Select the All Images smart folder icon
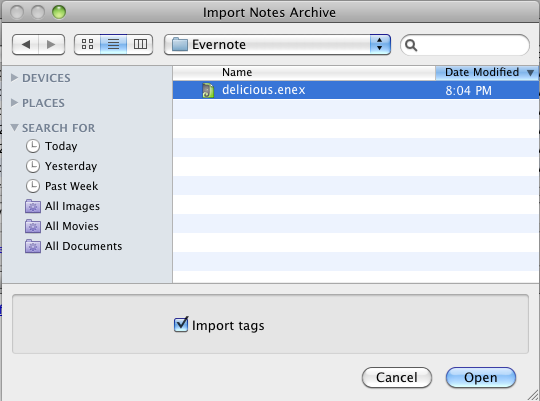The image size is (540, 401). pos(33,206)
